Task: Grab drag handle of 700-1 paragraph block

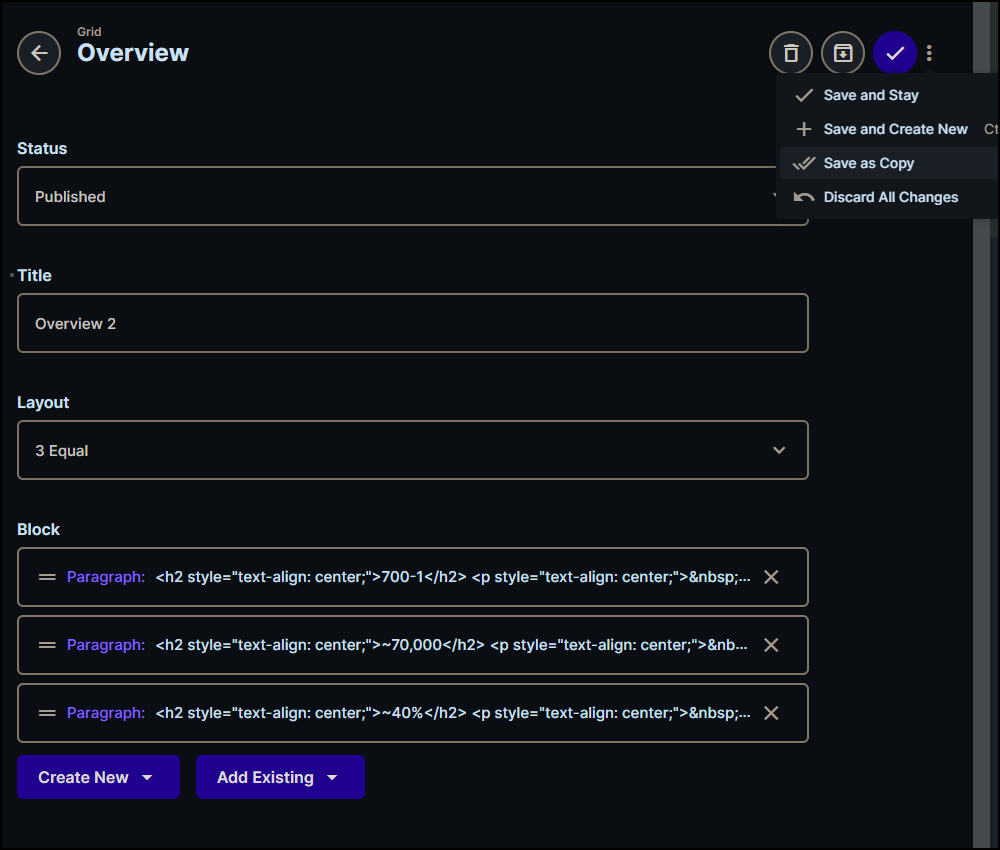Action: tap(47, 577)
